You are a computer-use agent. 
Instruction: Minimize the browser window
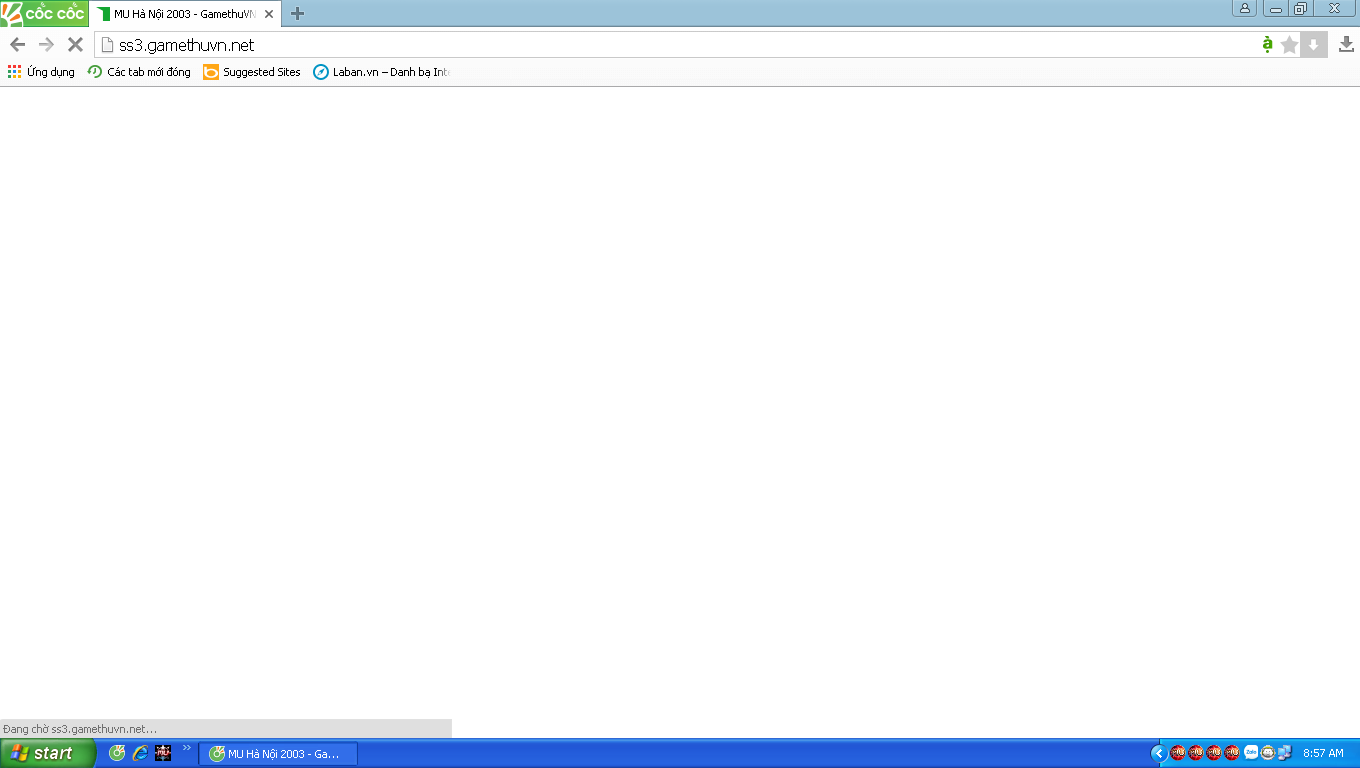[1276, 8]
